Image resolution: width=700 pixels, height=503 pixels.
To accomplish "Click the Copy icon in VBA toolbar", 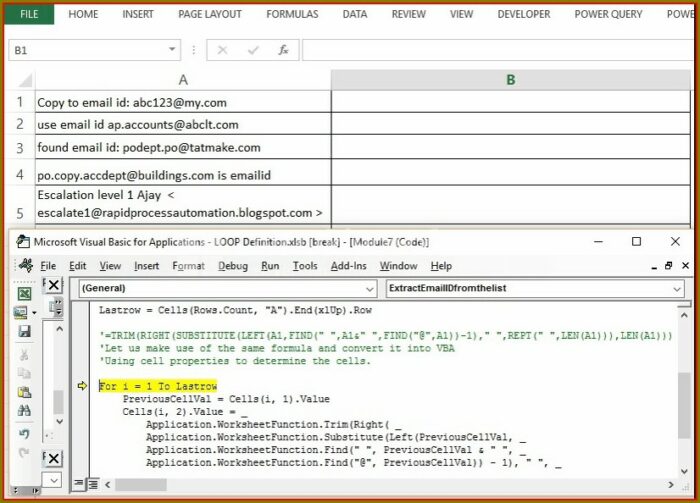I will (24, 373).
